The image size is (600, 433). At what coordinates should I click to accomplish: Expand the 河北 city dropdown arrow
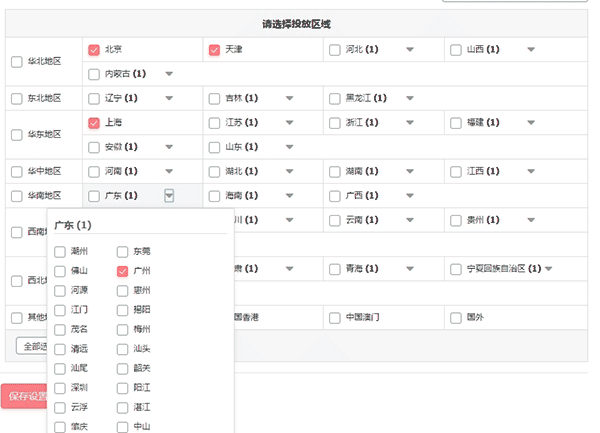[x=409, y=50]
